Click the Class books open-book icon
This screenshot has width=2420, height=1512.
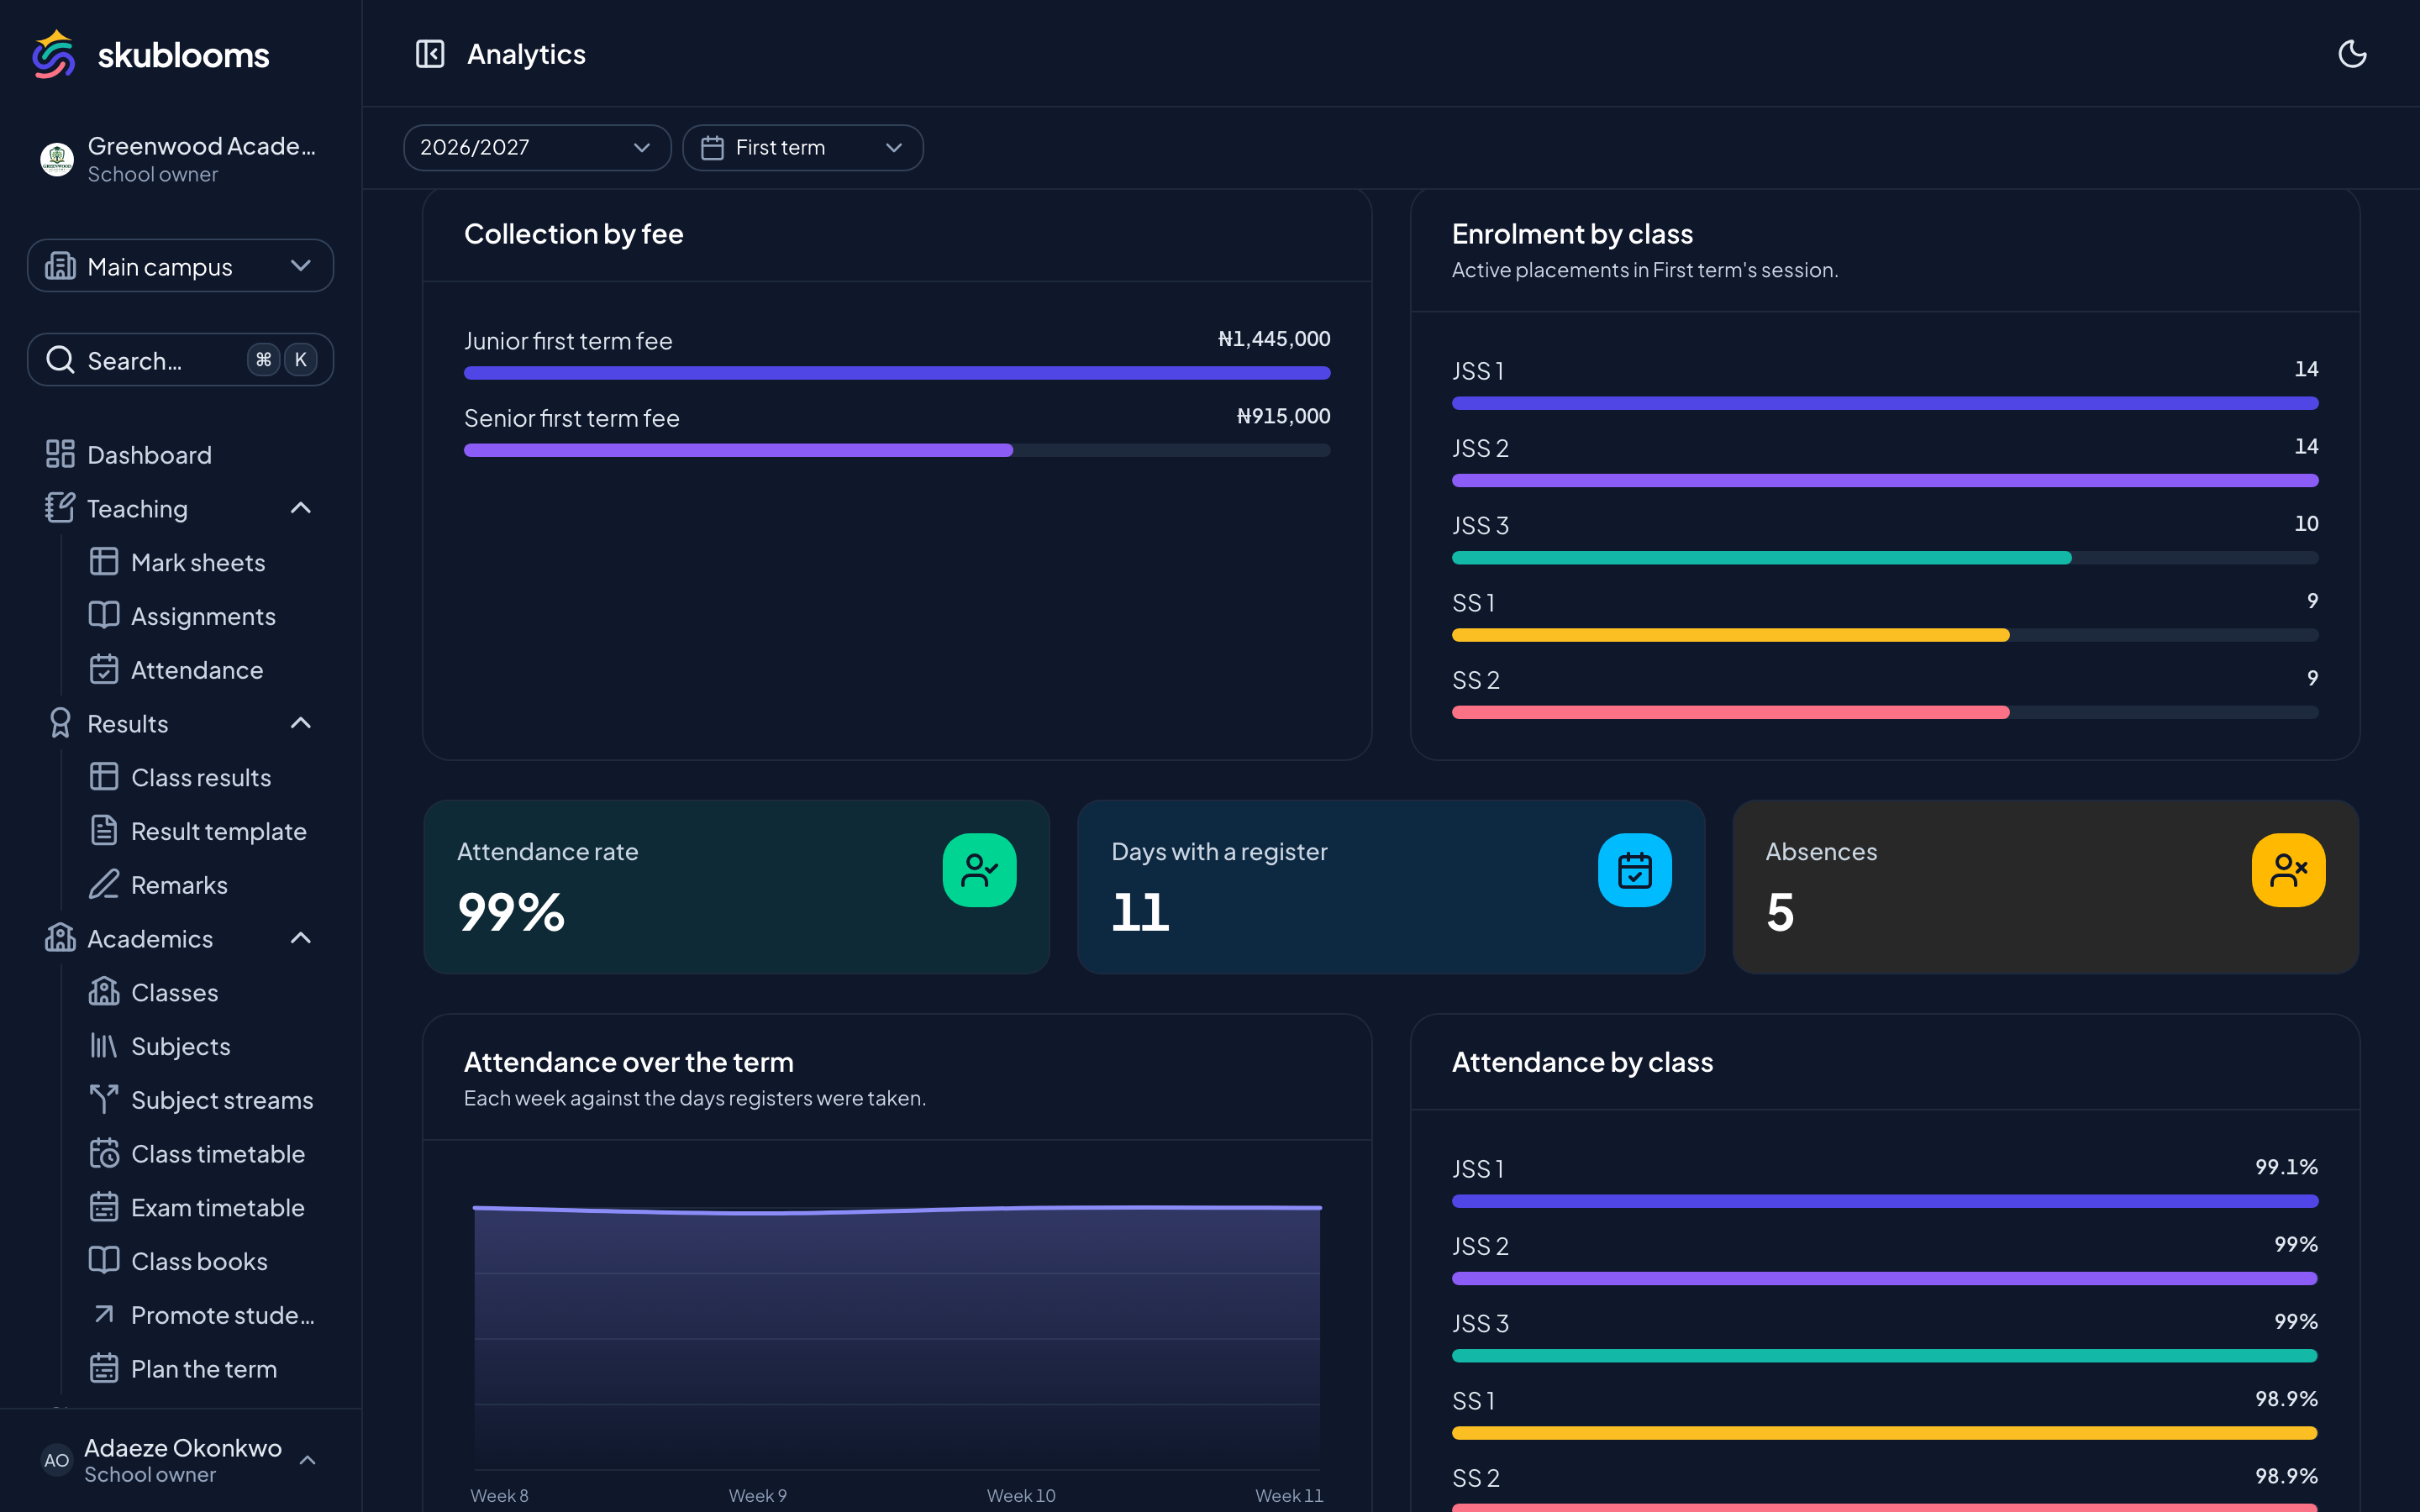[104, 1260]
